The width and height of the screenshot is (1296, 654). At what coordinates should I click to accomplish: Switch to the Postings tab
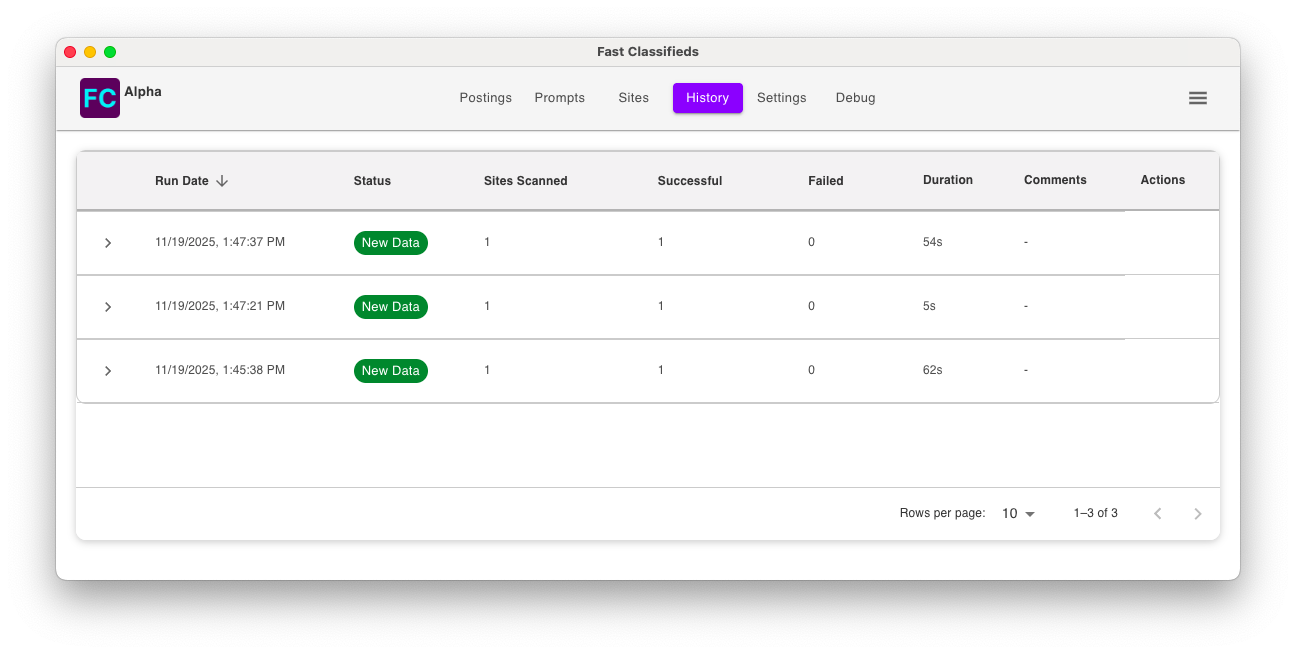tap(485, 98)
